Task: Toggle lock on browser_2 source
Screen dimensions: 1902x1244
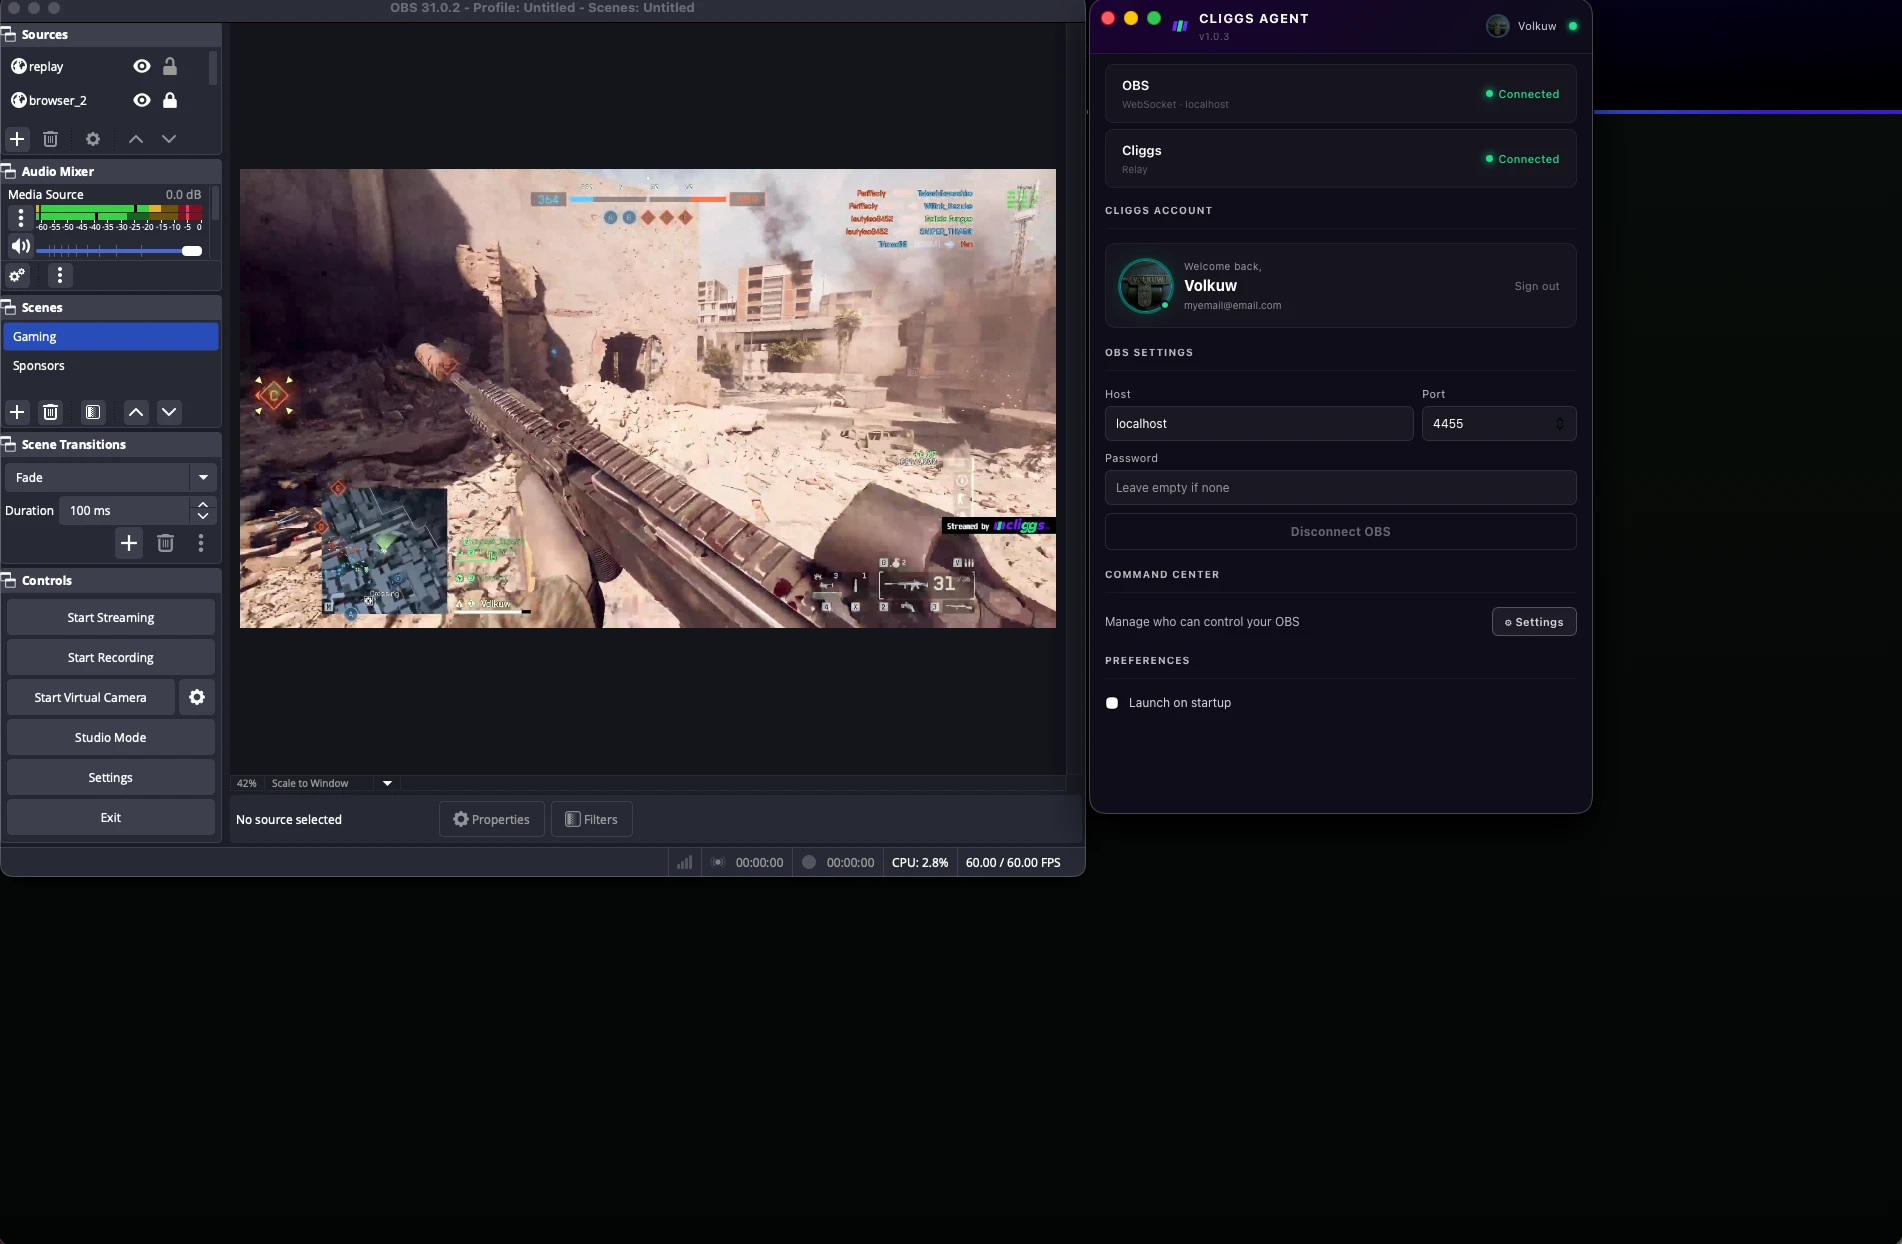Action: point(170,100)
